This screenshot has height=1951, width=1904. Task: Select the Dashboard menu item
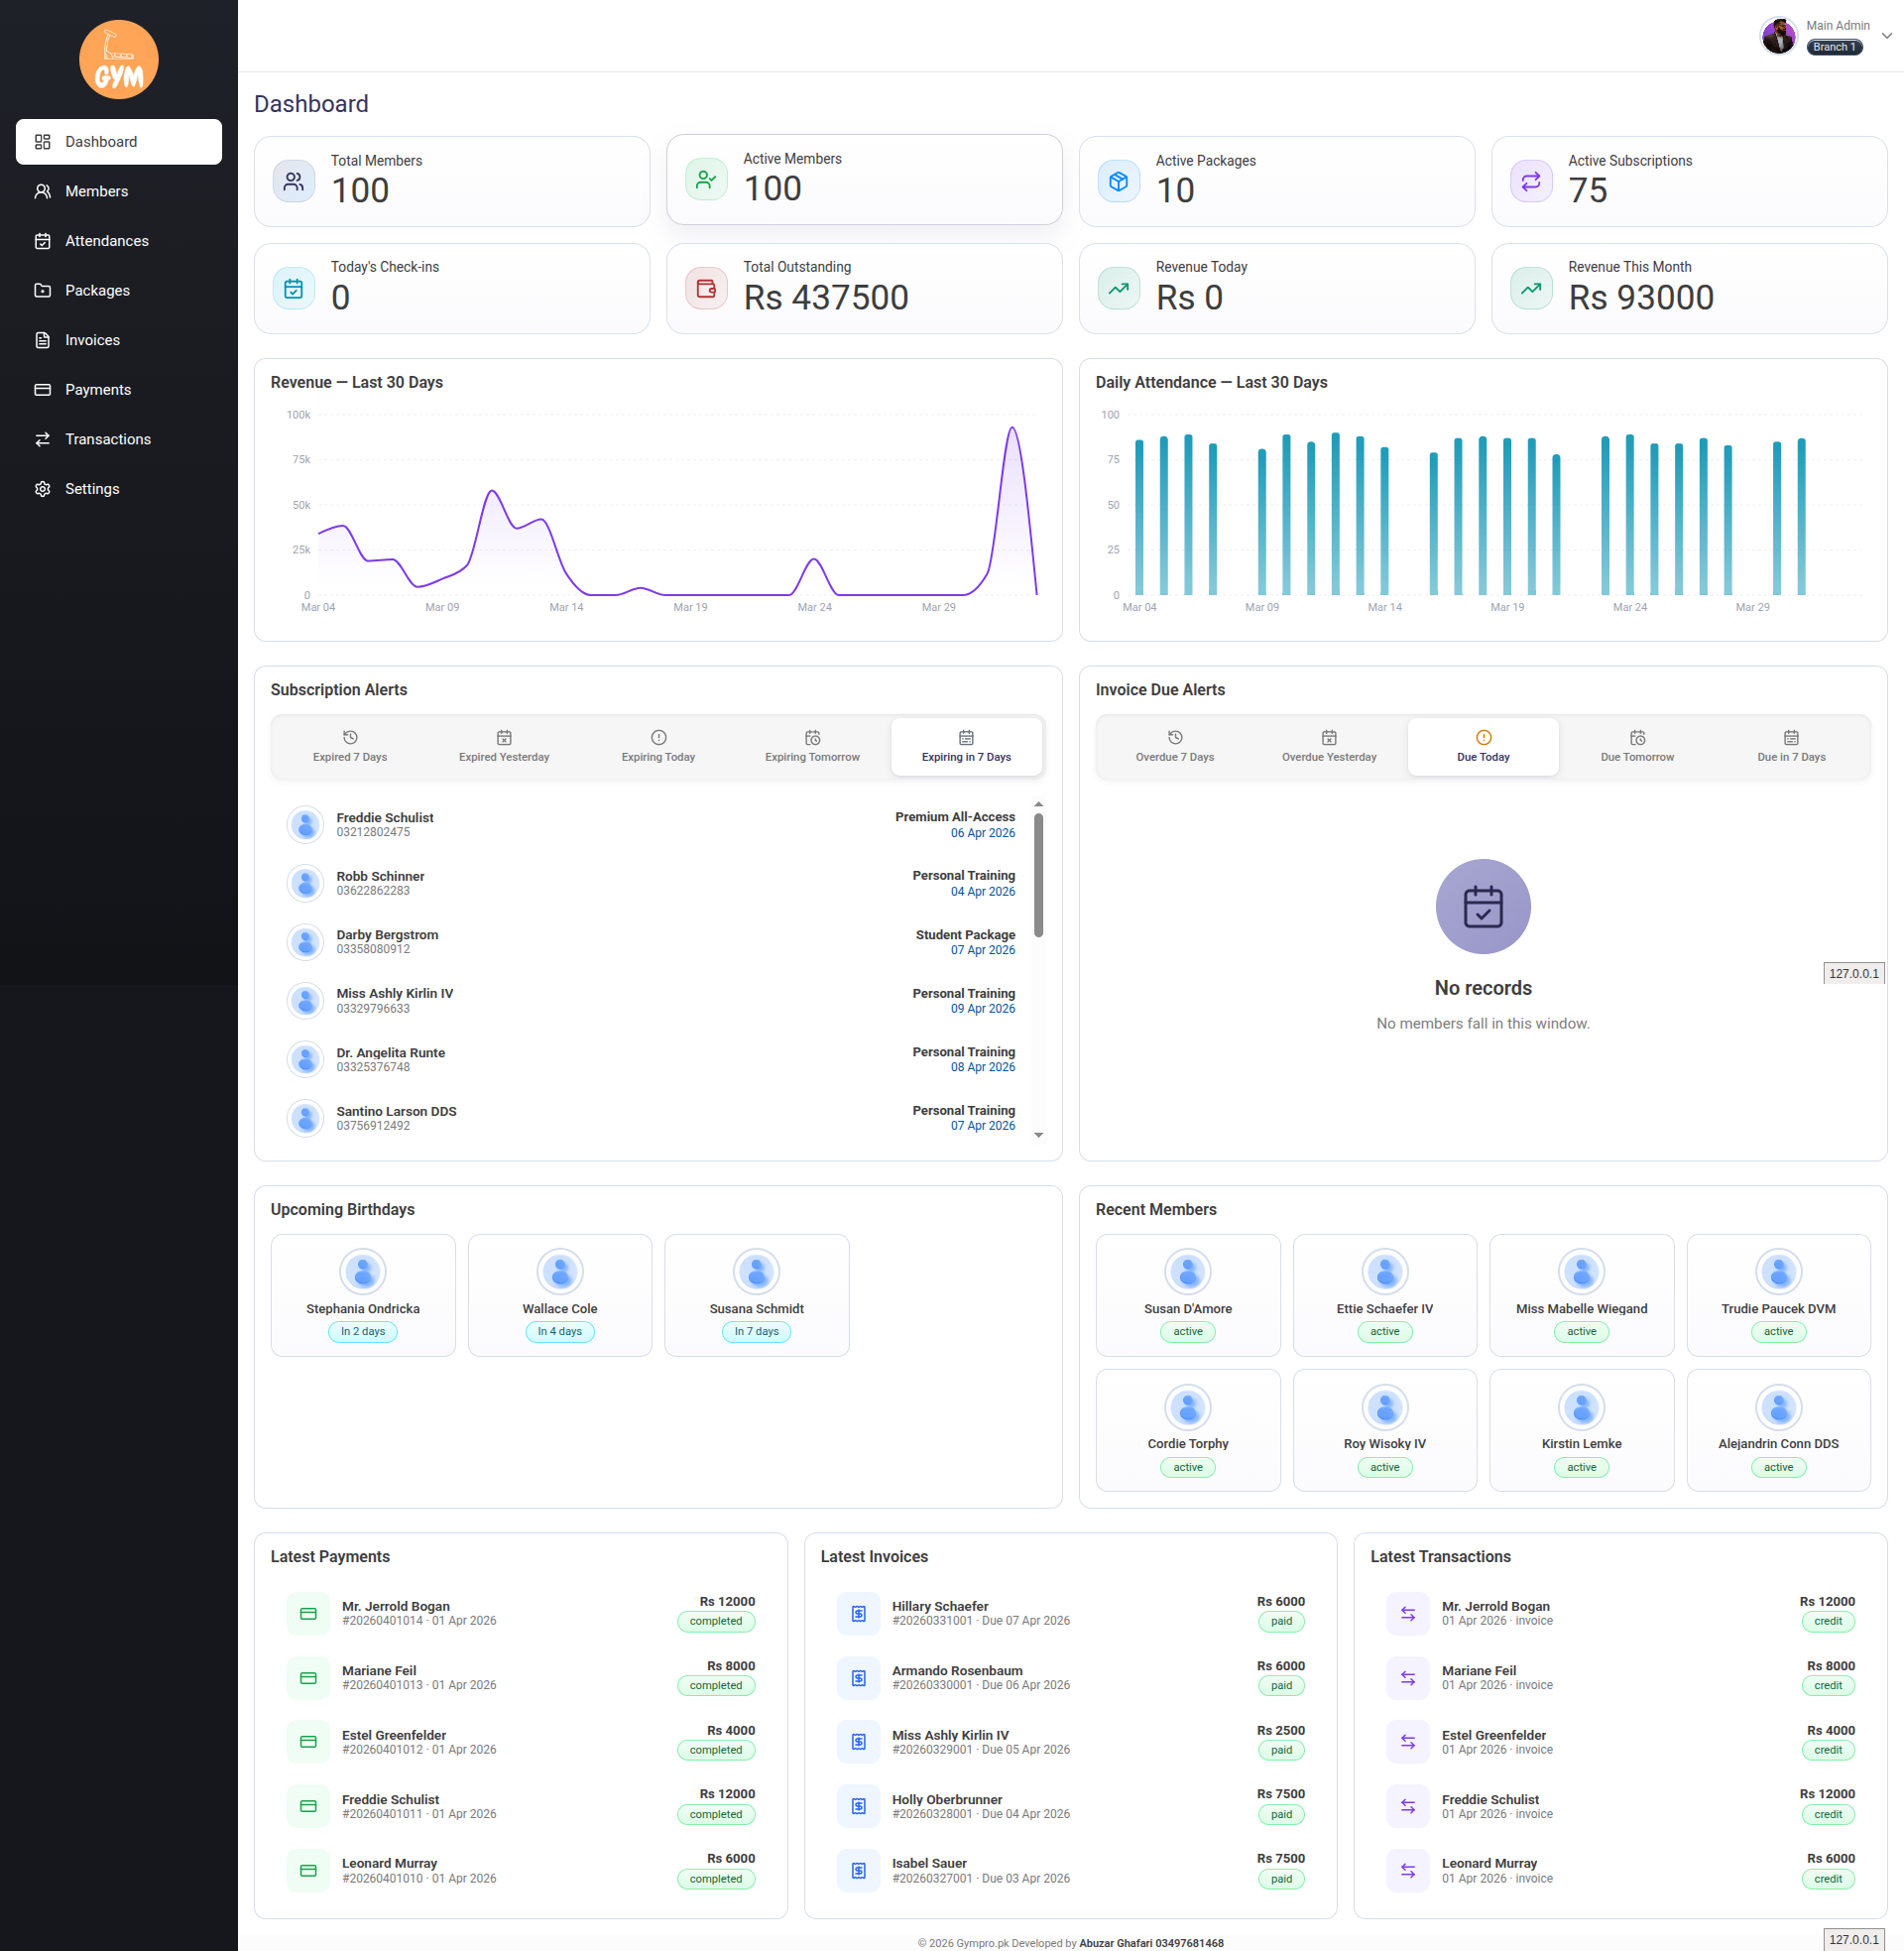tap(103, 141)
